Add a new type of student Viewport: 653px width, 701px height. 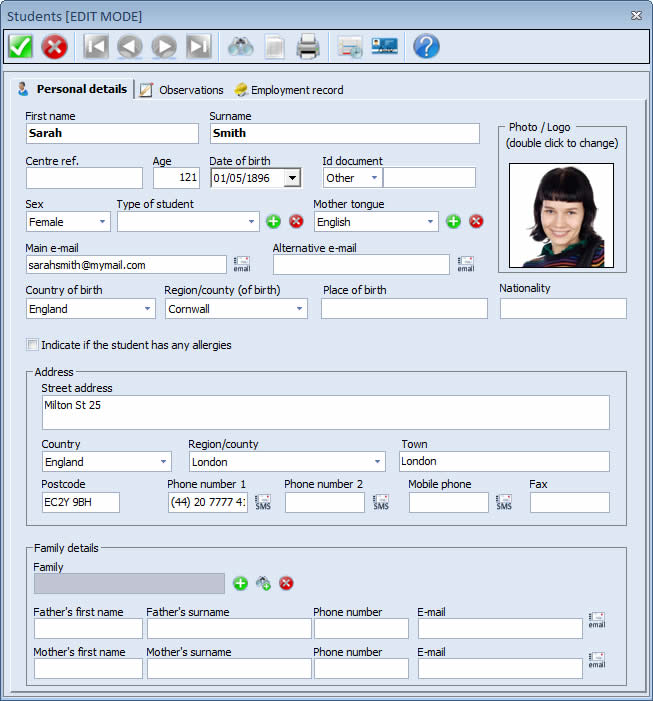(274, 221)
